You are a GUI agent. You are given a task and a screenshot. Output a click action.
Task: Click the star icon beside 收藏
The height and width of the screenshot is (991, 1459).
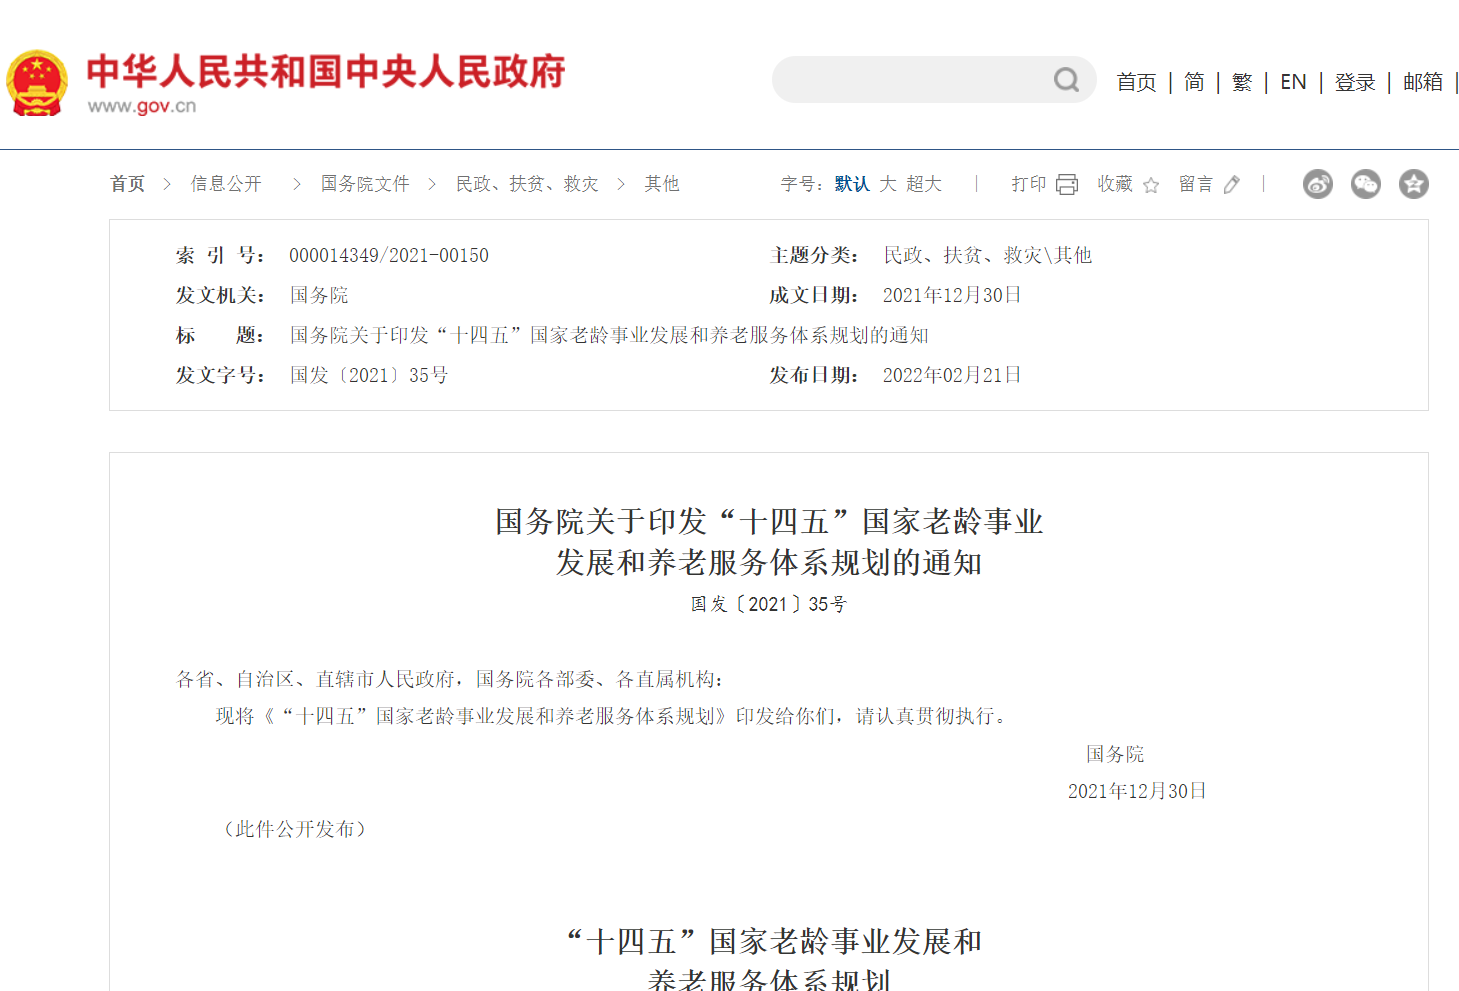click(x=1151, y=185)
